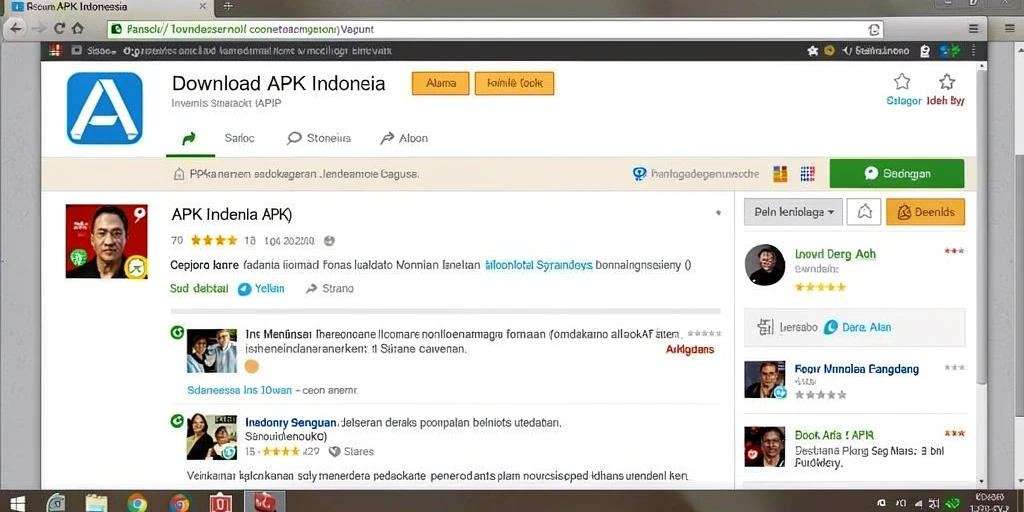The height and width of the screenshot is (512, 1024).
Task: Follow the 'Iiloonlotal Syrandoys' link
Action: [x=538, y=265]
